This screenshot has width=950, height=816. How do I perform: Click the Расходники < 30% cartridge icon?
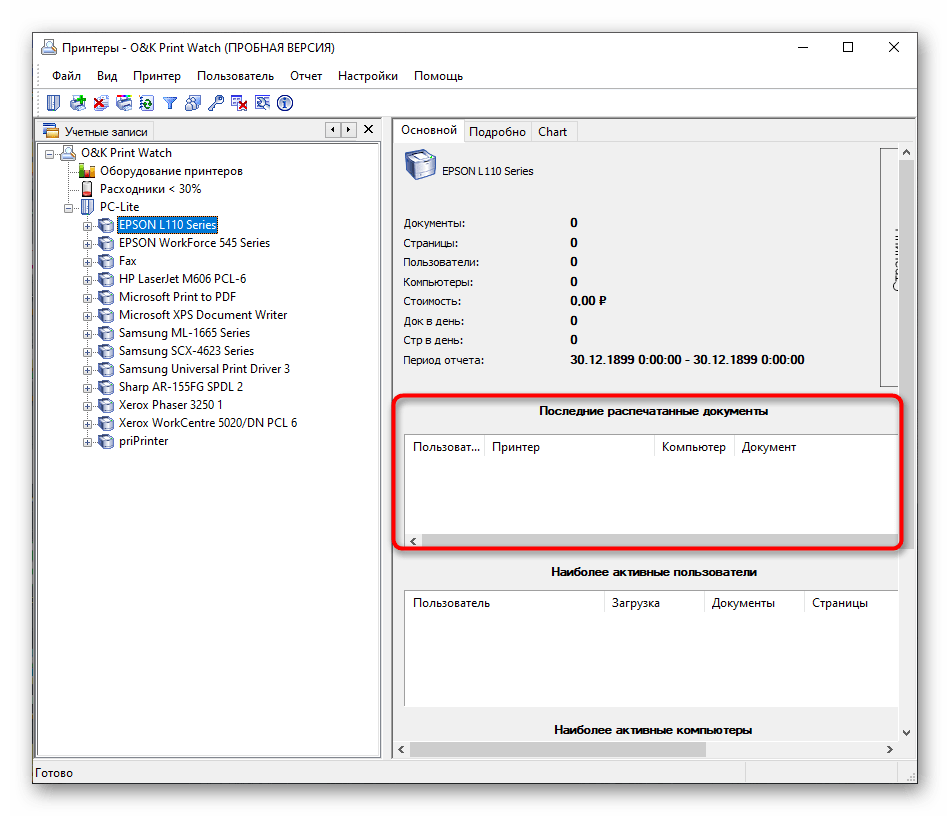tap(87, 189)
